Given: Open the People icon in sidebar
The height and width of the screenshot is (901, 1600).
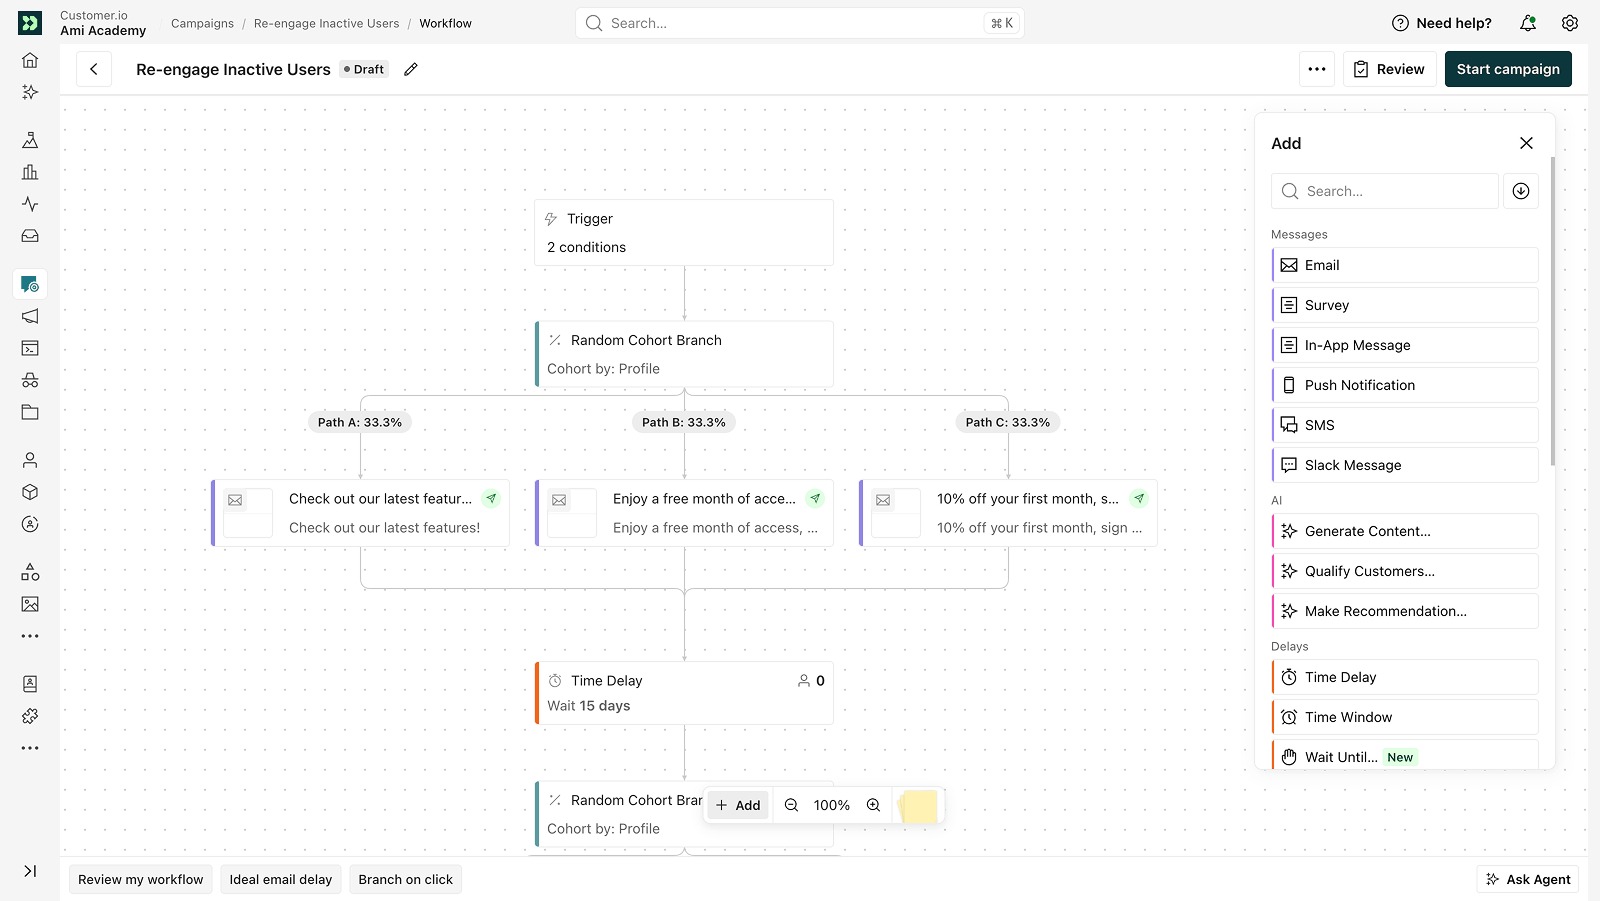Looking at the screenshot, I should click(x=30, y=460).
